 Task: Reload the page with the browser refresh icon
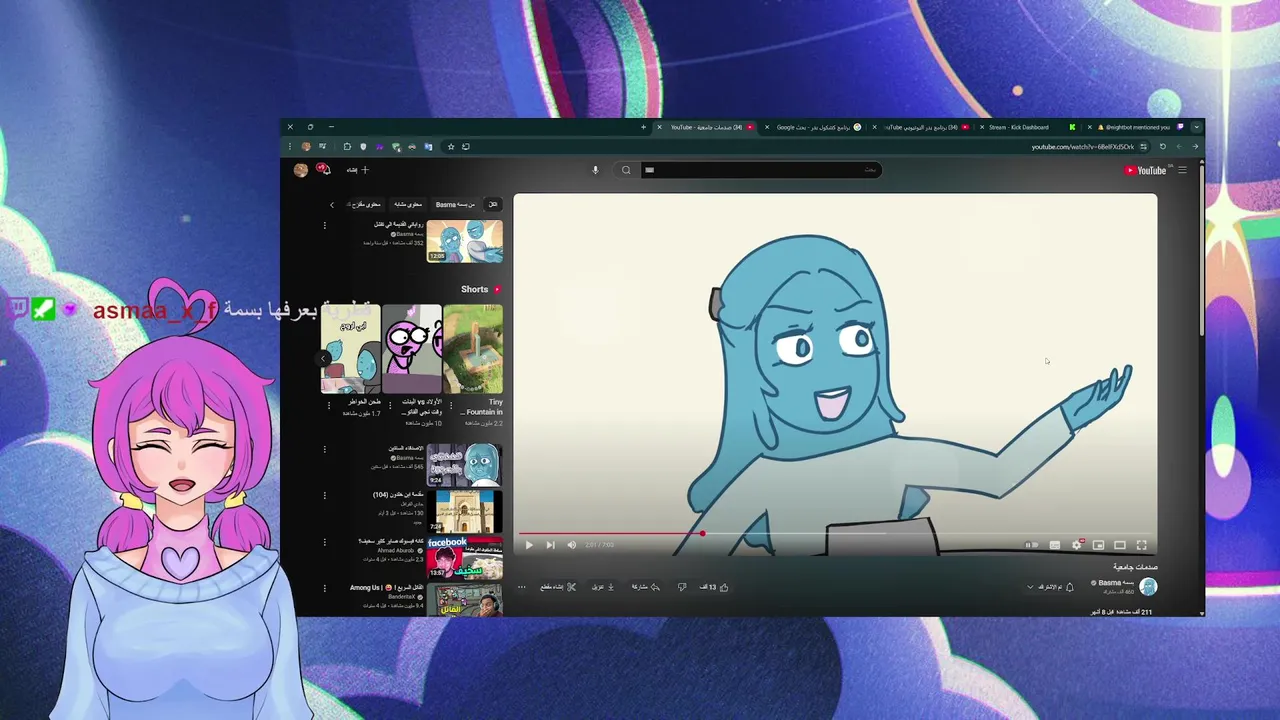1162,146
